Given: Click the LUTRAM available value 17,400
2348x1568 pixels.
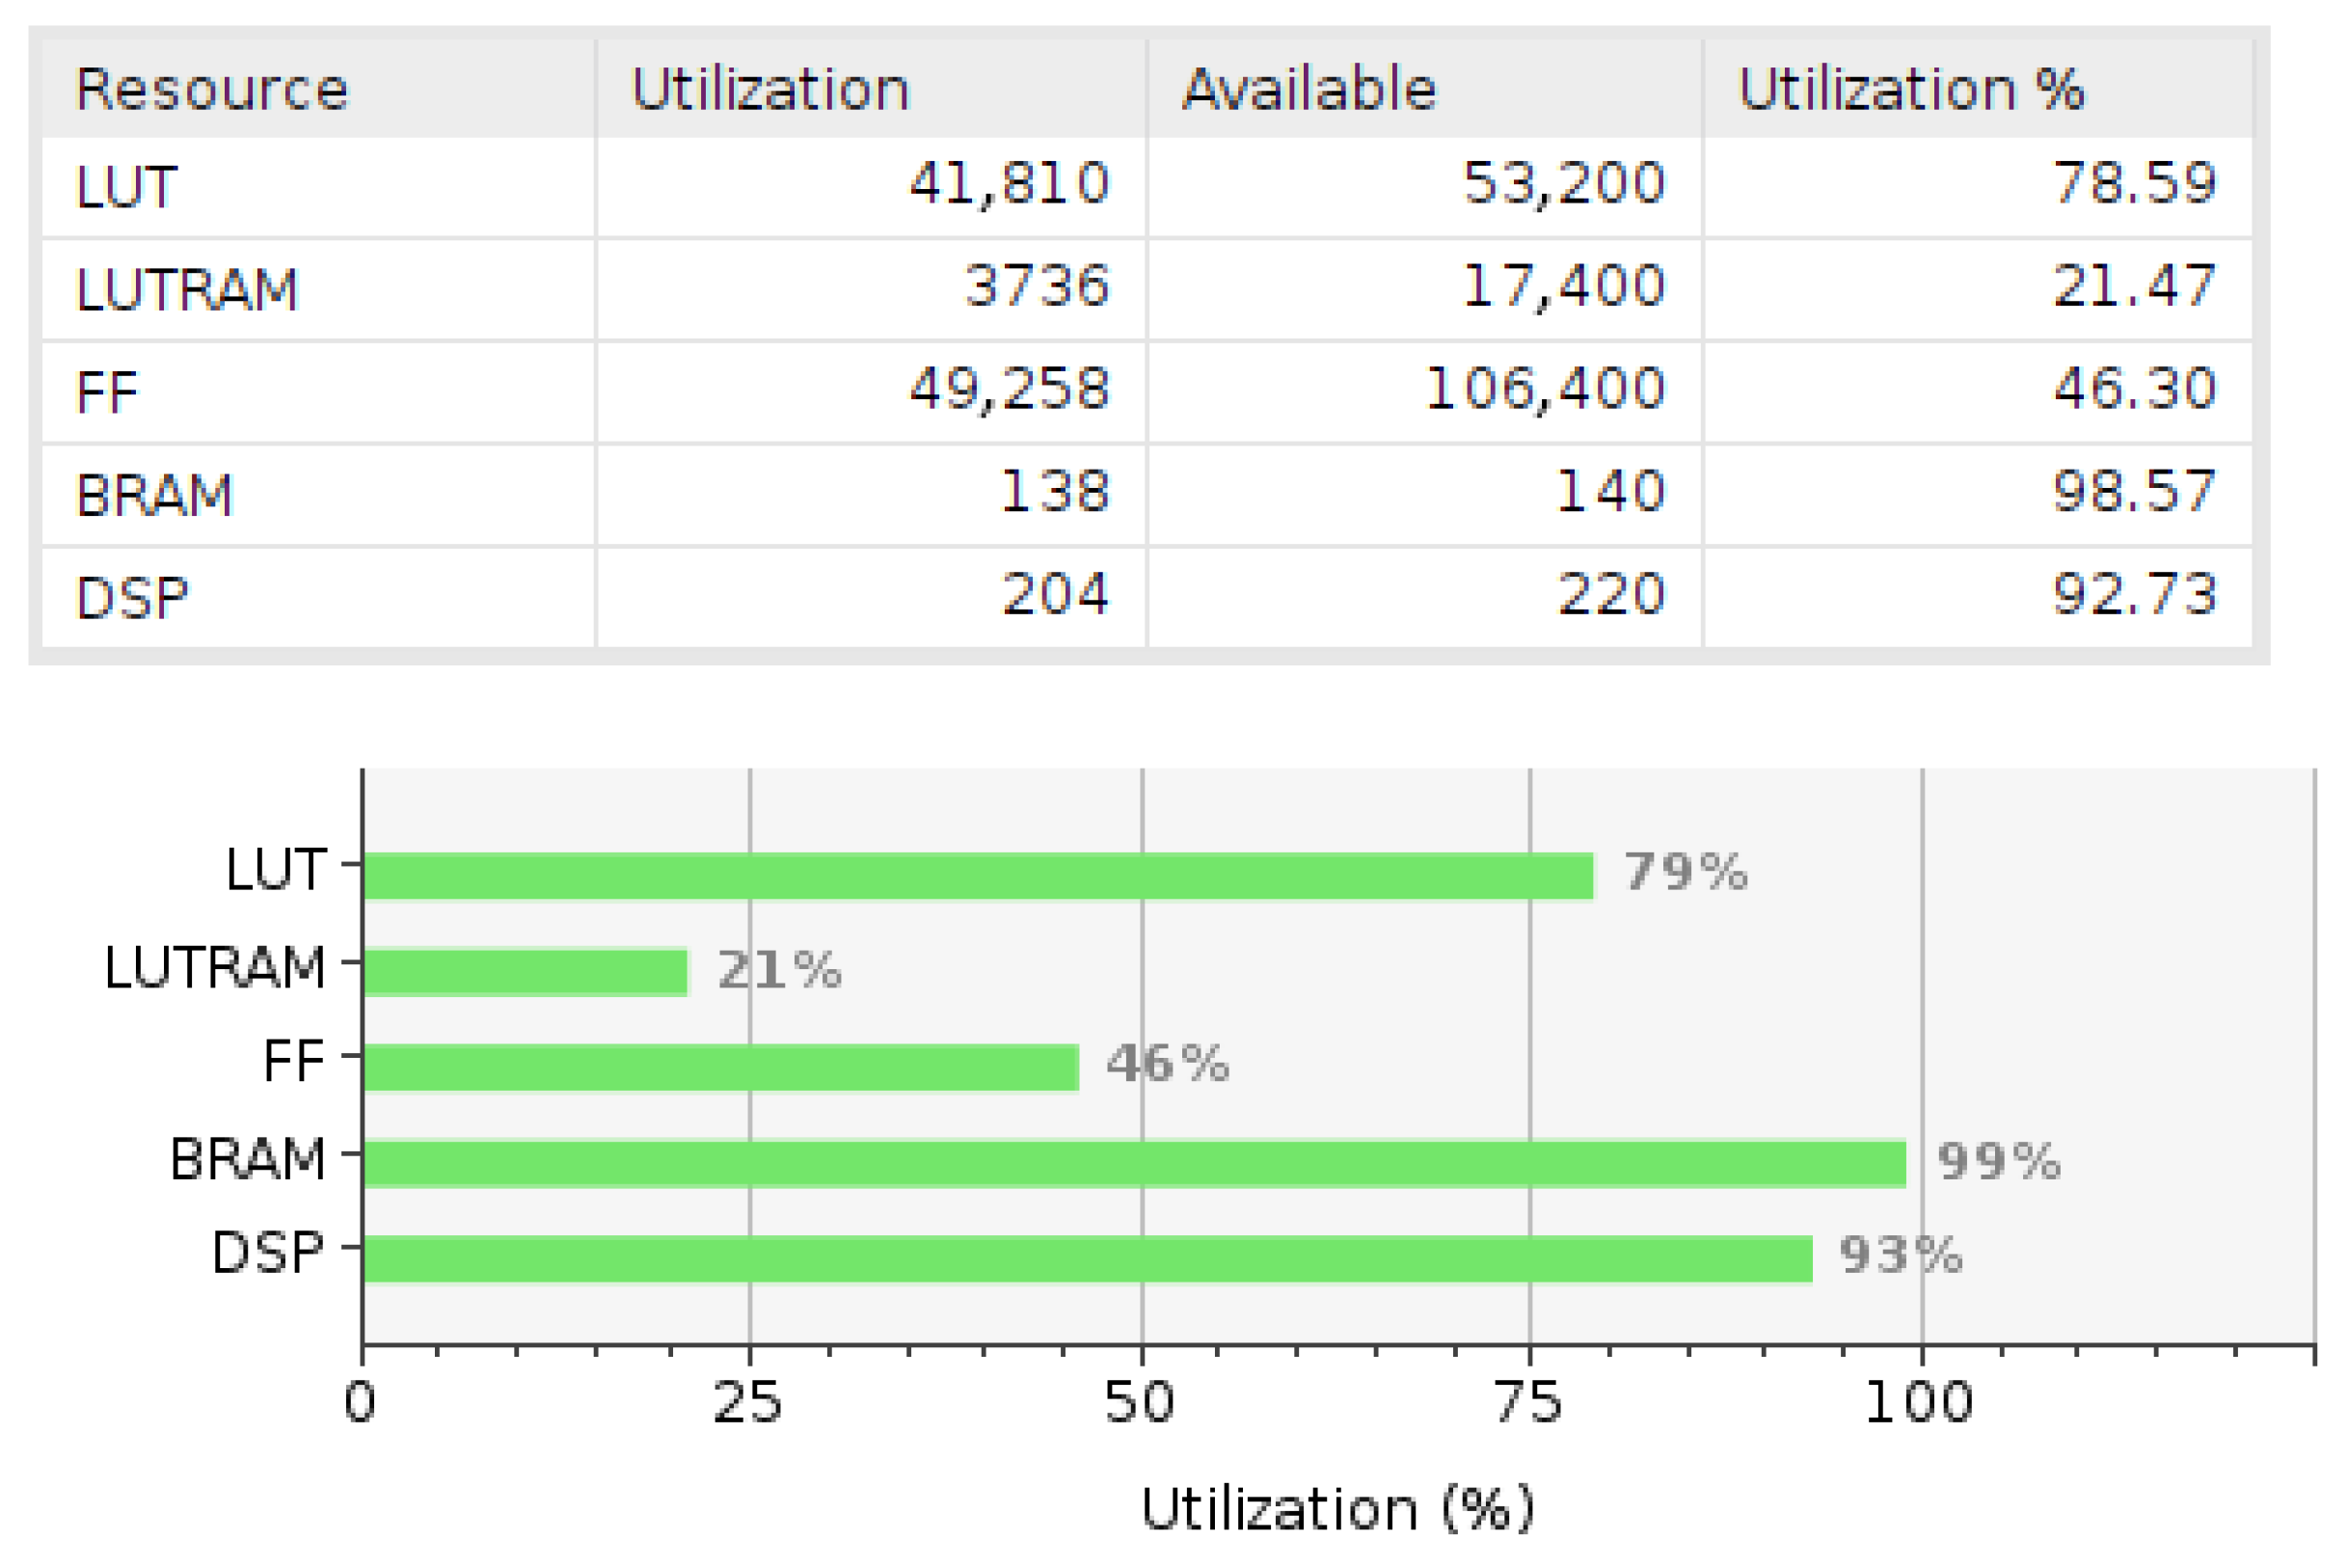Looking at the screenshot, I should click(1563, 287).
